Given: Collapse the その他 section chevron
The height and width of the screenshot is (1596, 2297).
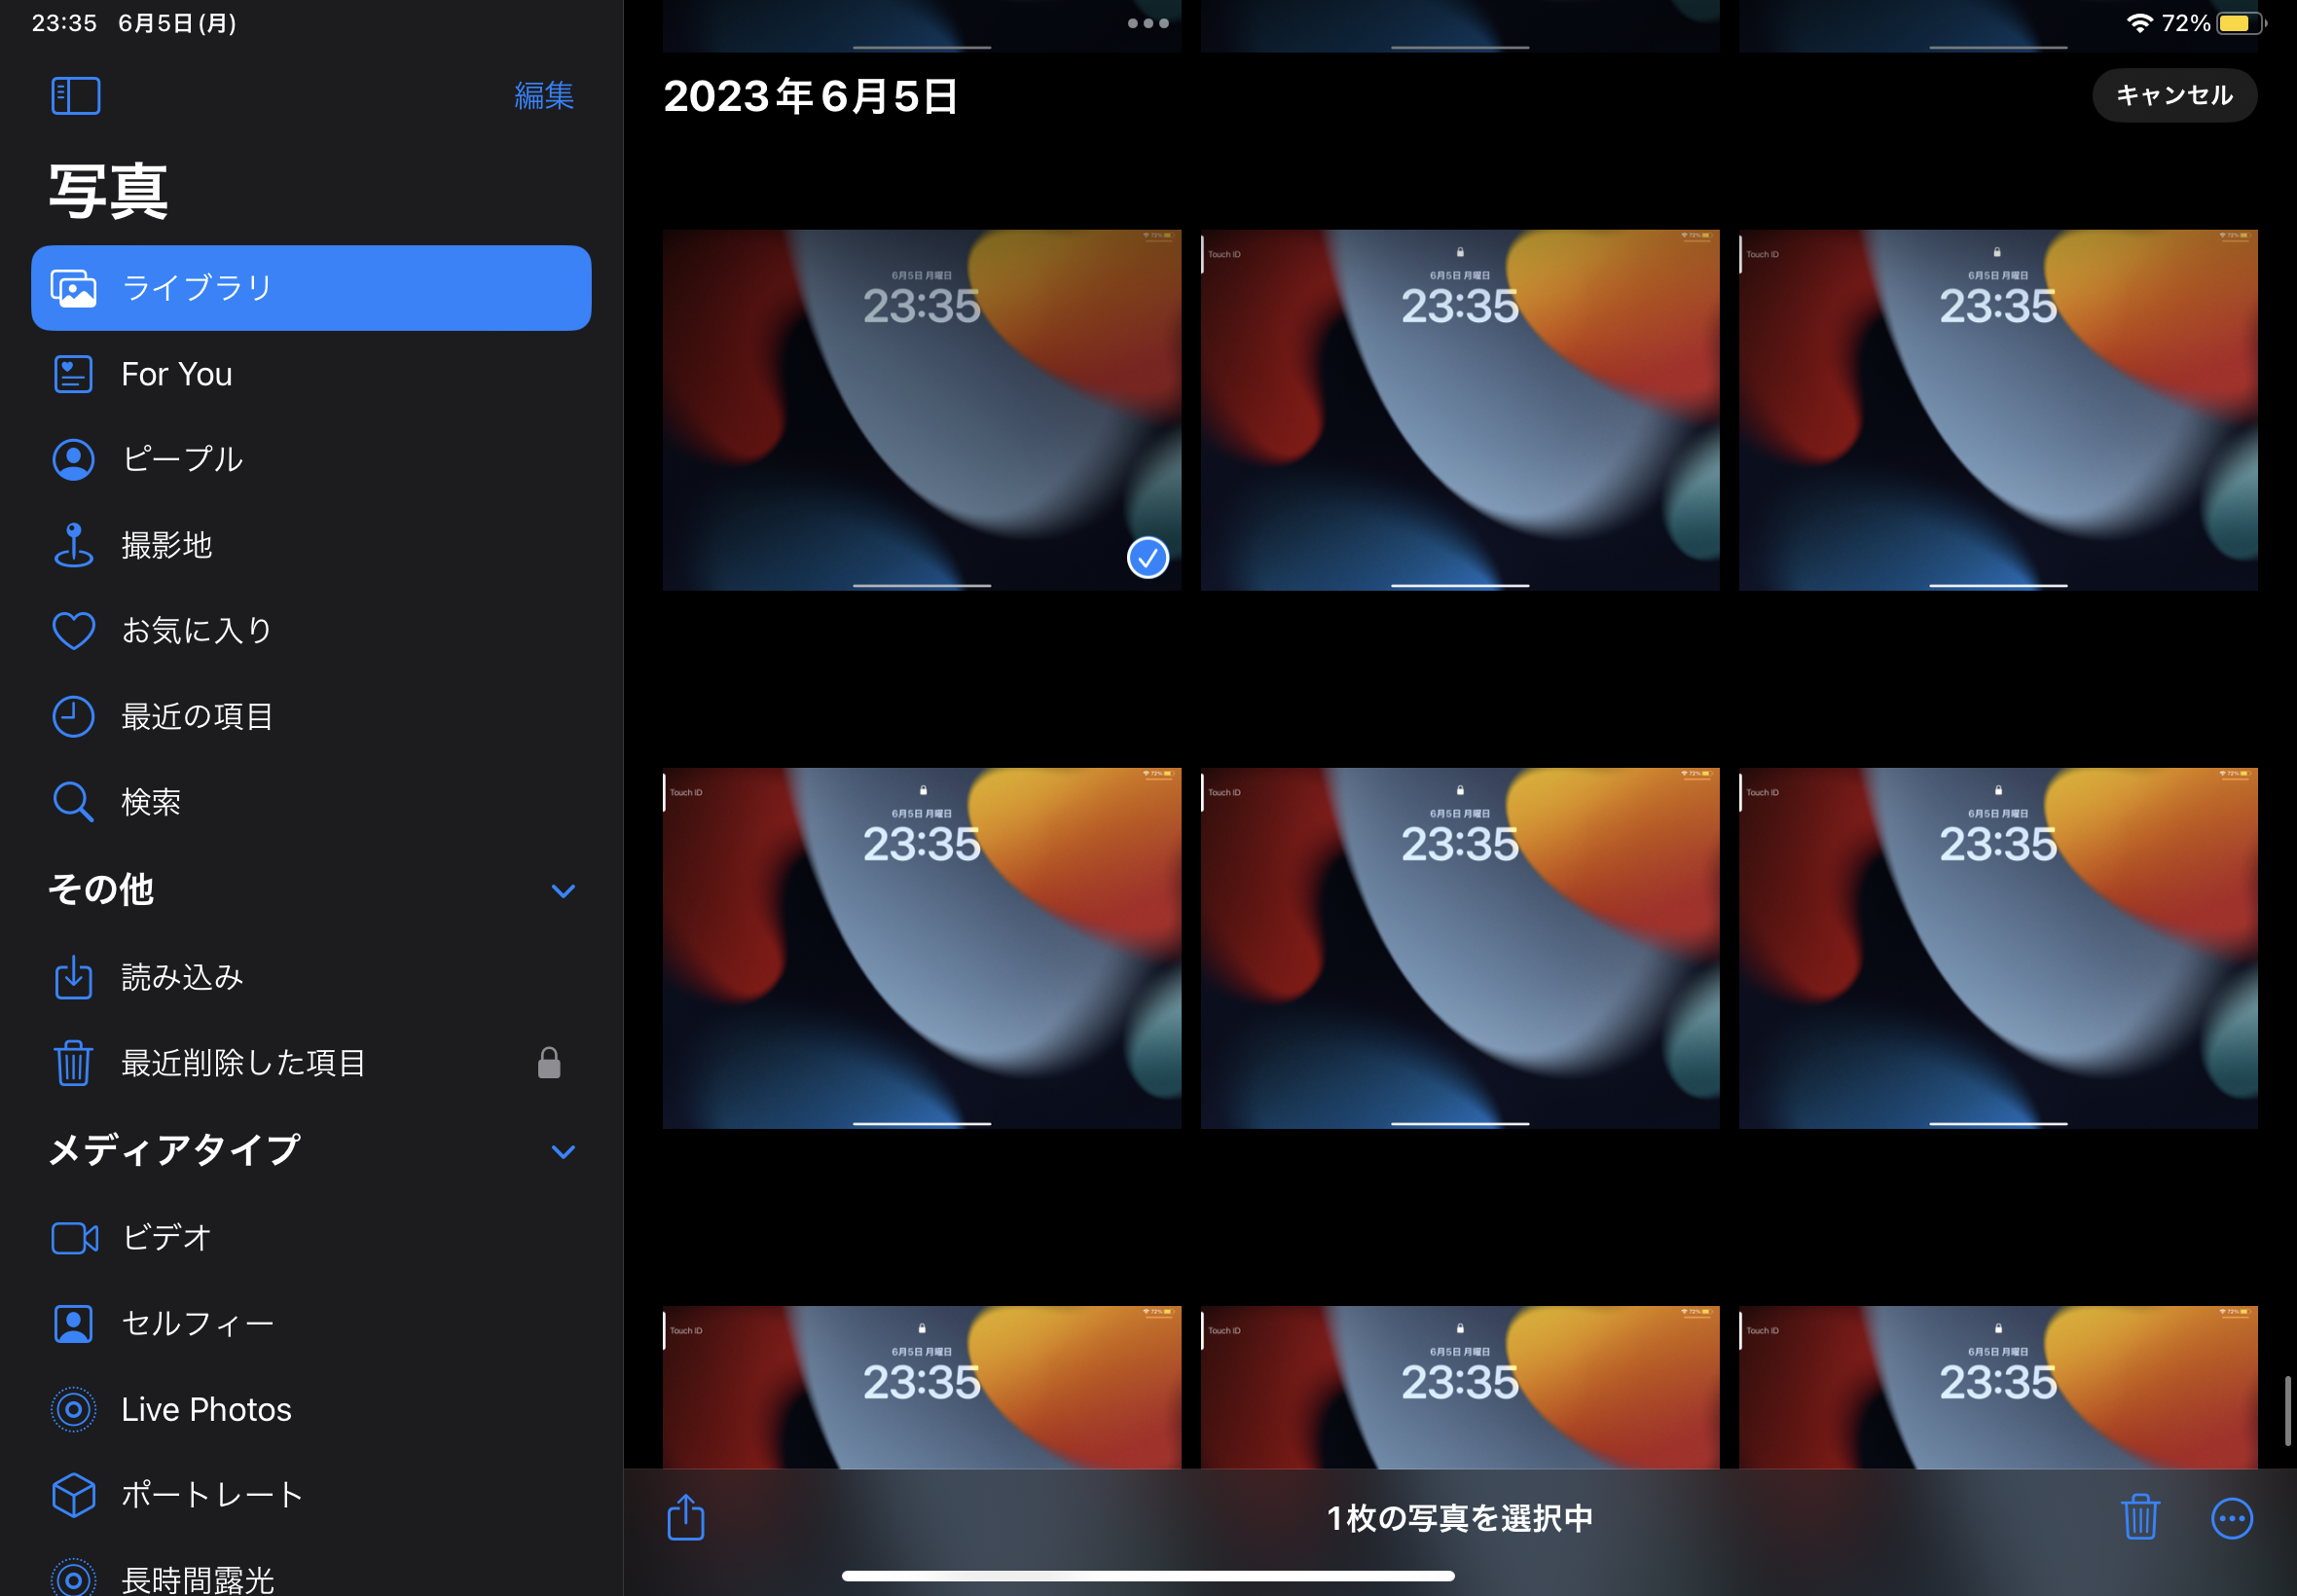Looking at the screenshot, I should (x=563, y=890).
